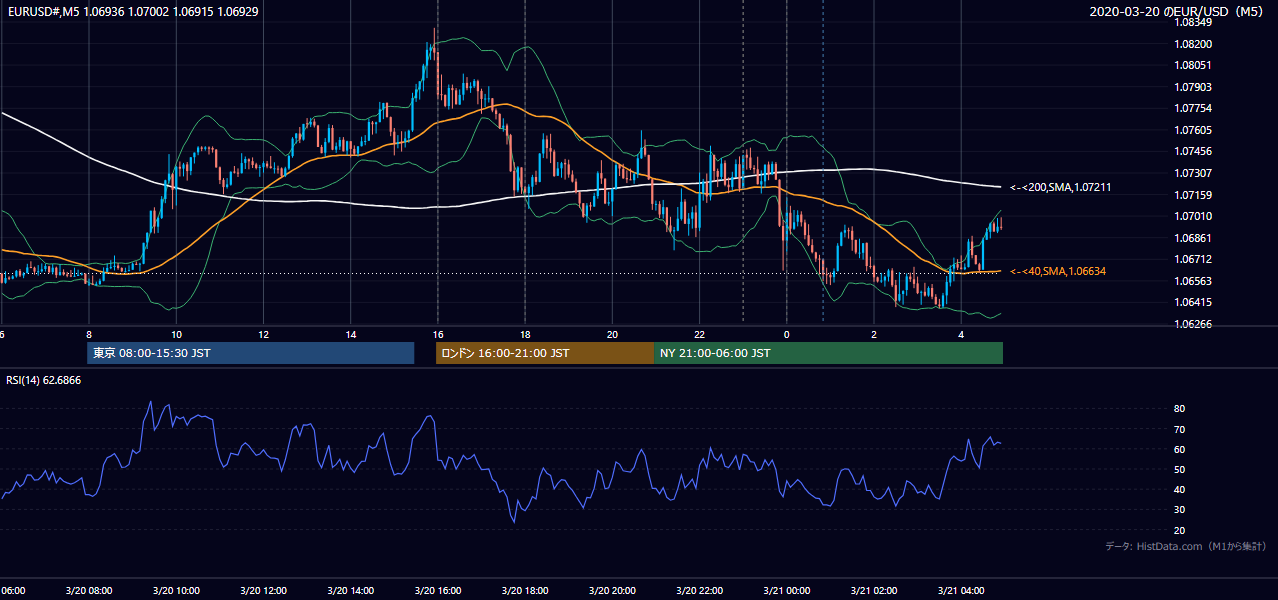The width and height of the screenshot is (1278, 600).
Task: Click hour axis label 10 under price chart
Action: pos(176,334)
